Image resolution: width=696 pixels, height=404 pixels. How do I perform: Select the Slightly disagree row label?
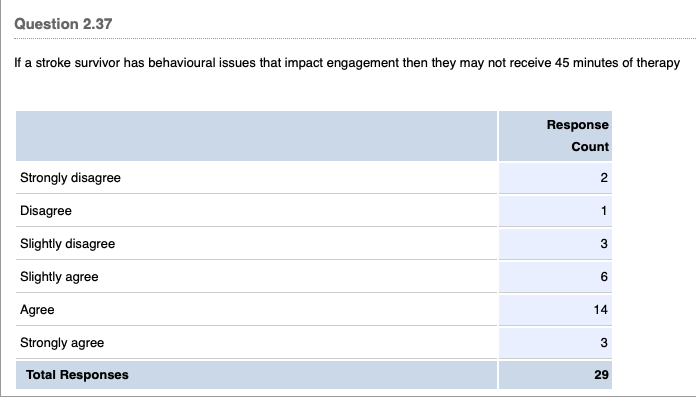(x=67, y=244)
